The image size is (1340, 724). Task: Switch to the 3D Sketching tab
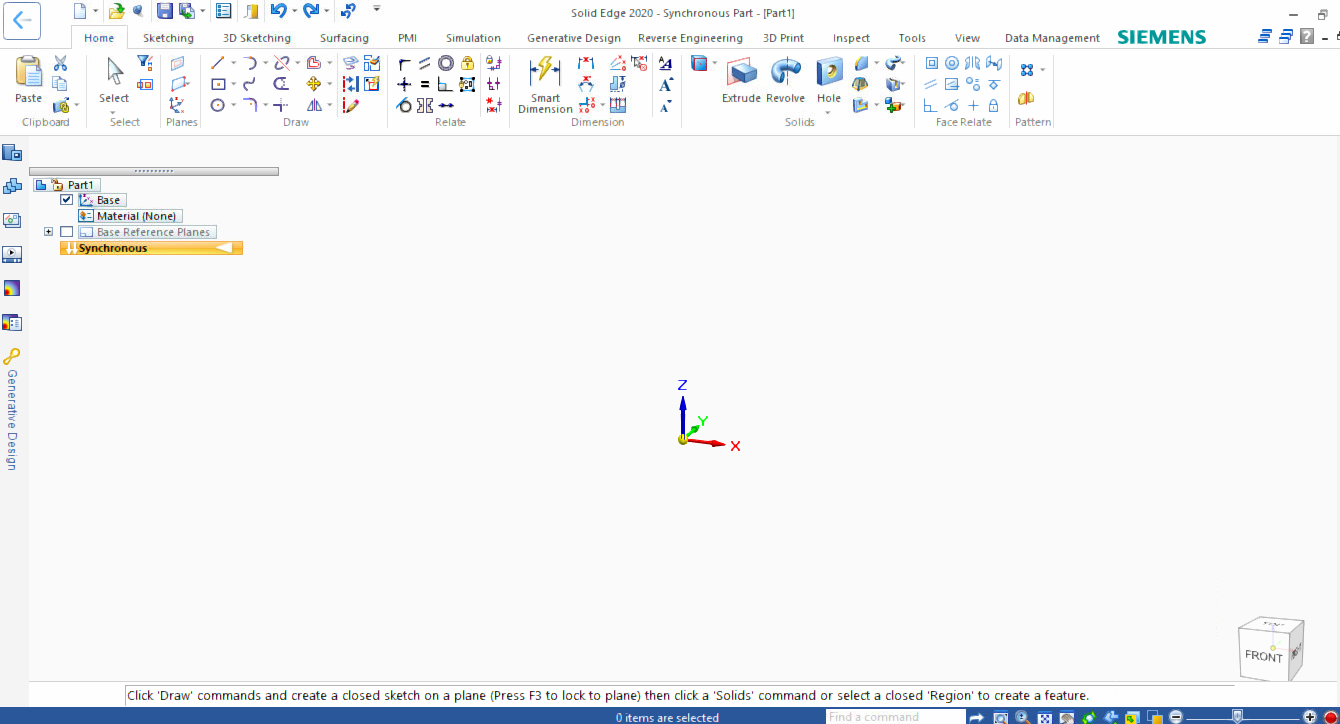click(257, 38)
